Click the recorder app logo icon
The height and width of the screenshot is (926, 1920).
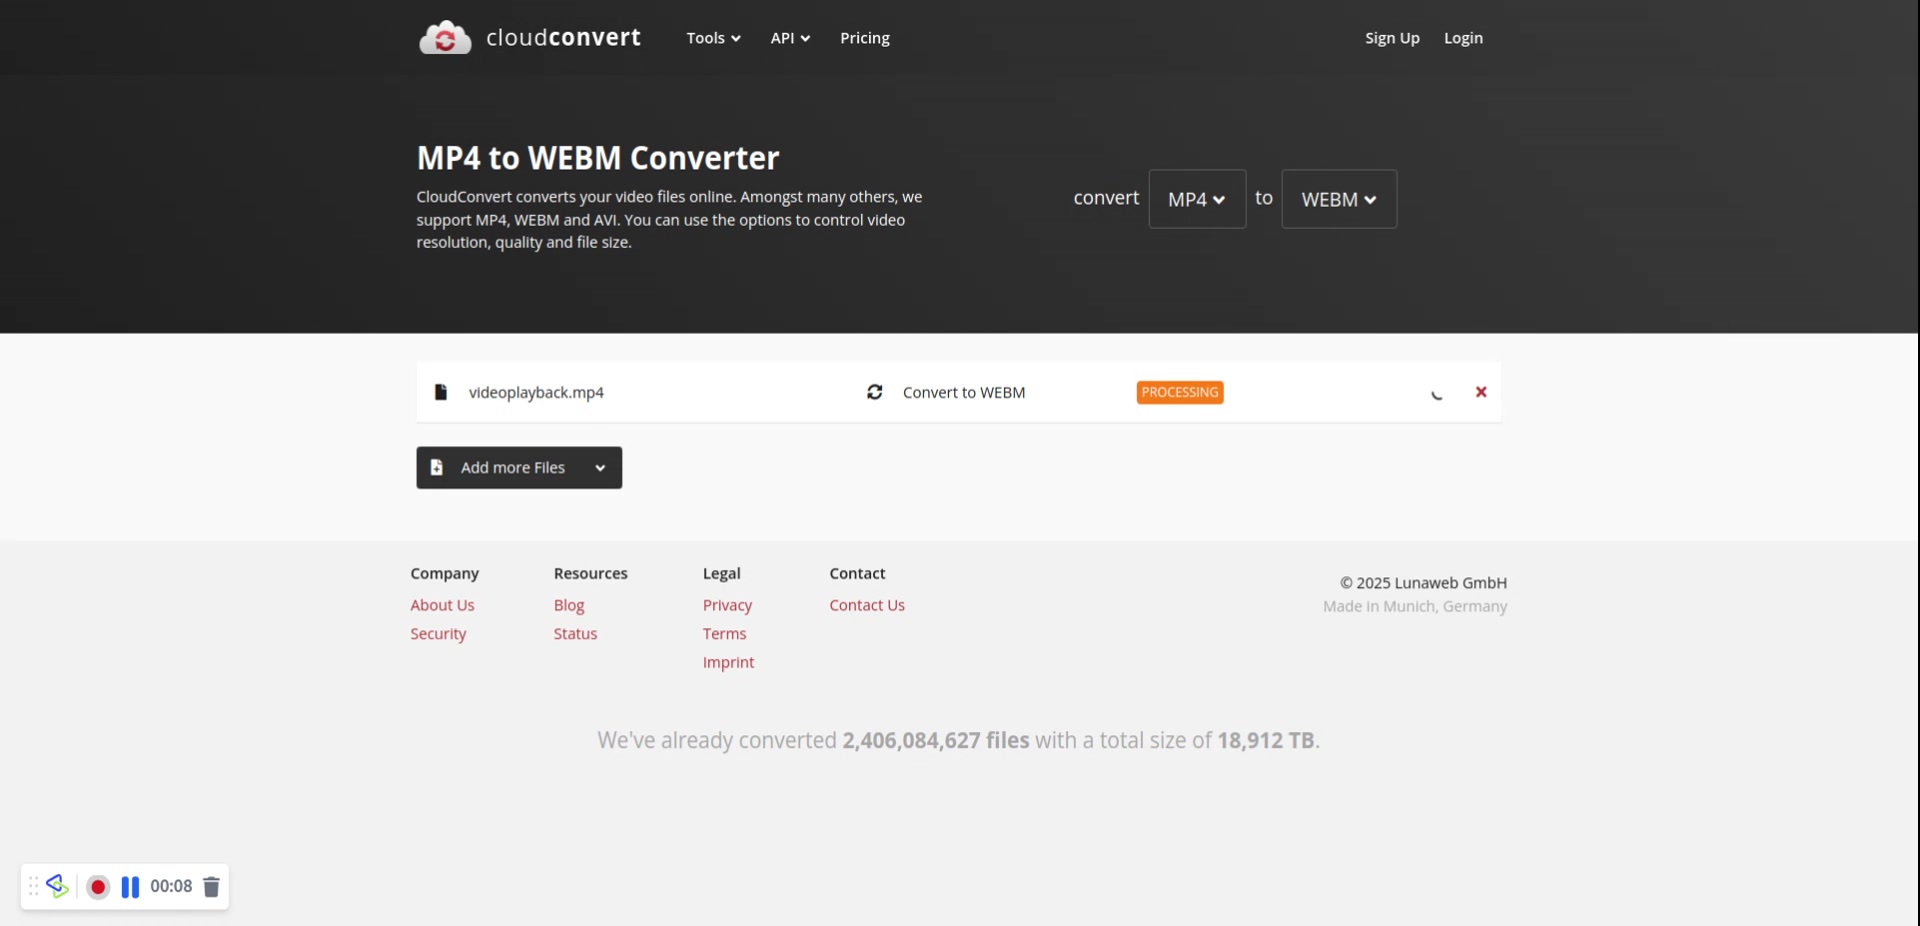click(57, 886)
